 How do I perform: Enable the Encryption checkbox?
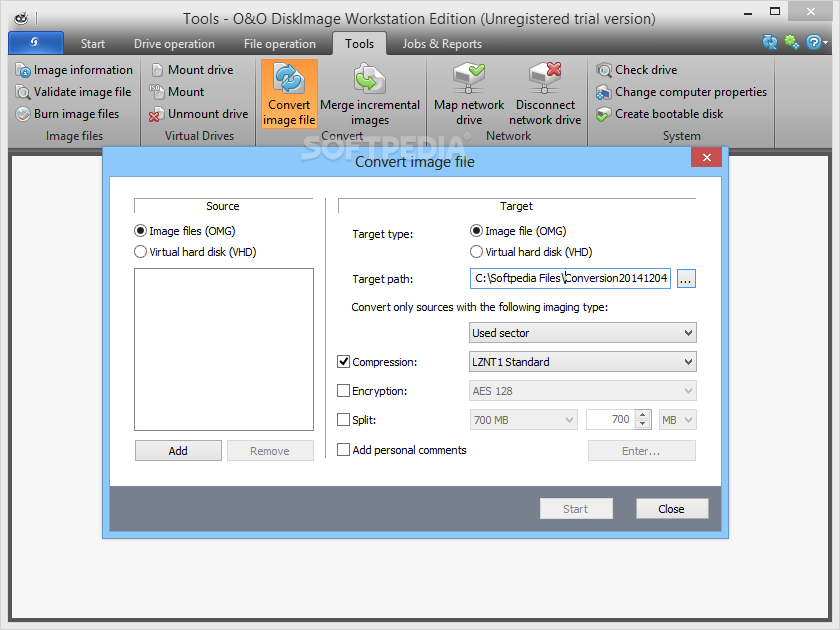(x=343, y=391)
